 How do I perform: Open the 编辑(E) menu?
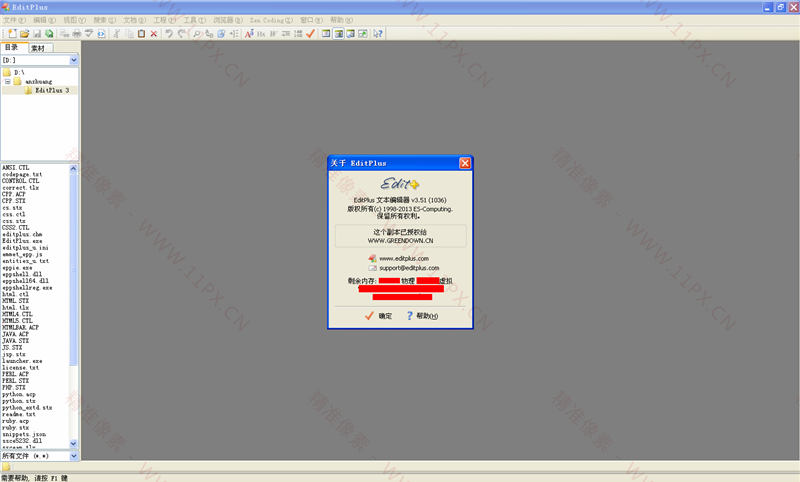44,20
